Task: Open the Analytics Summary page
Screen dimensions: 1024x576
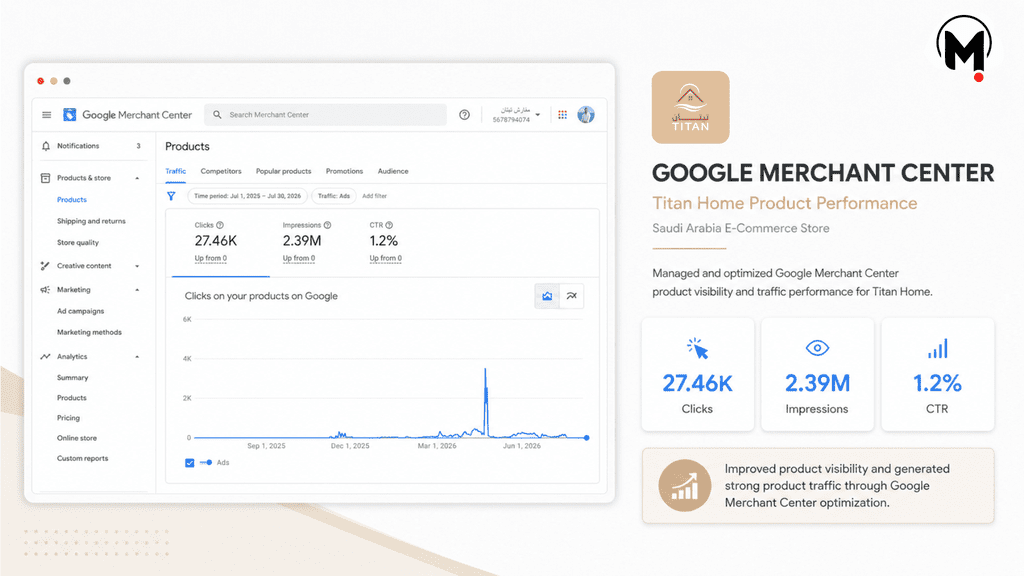Action: pos(72,378)
